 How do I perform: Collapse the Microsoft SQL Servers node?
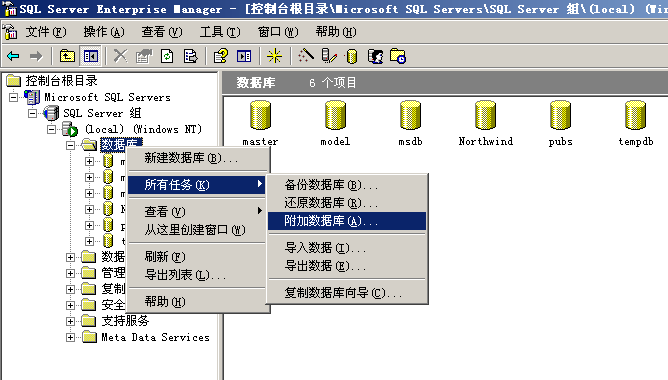tap(14, 97)
